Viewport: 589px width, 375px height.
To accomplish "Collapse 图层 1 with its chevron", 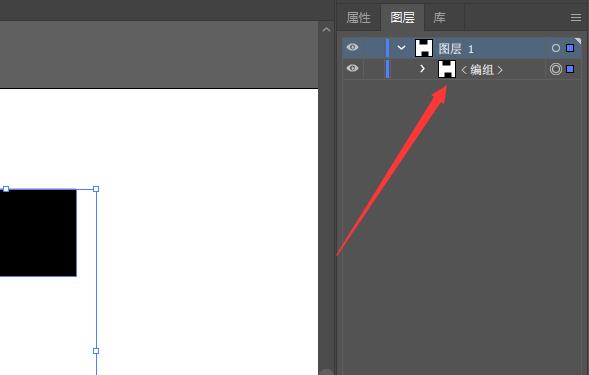I will tap(401, 48).
